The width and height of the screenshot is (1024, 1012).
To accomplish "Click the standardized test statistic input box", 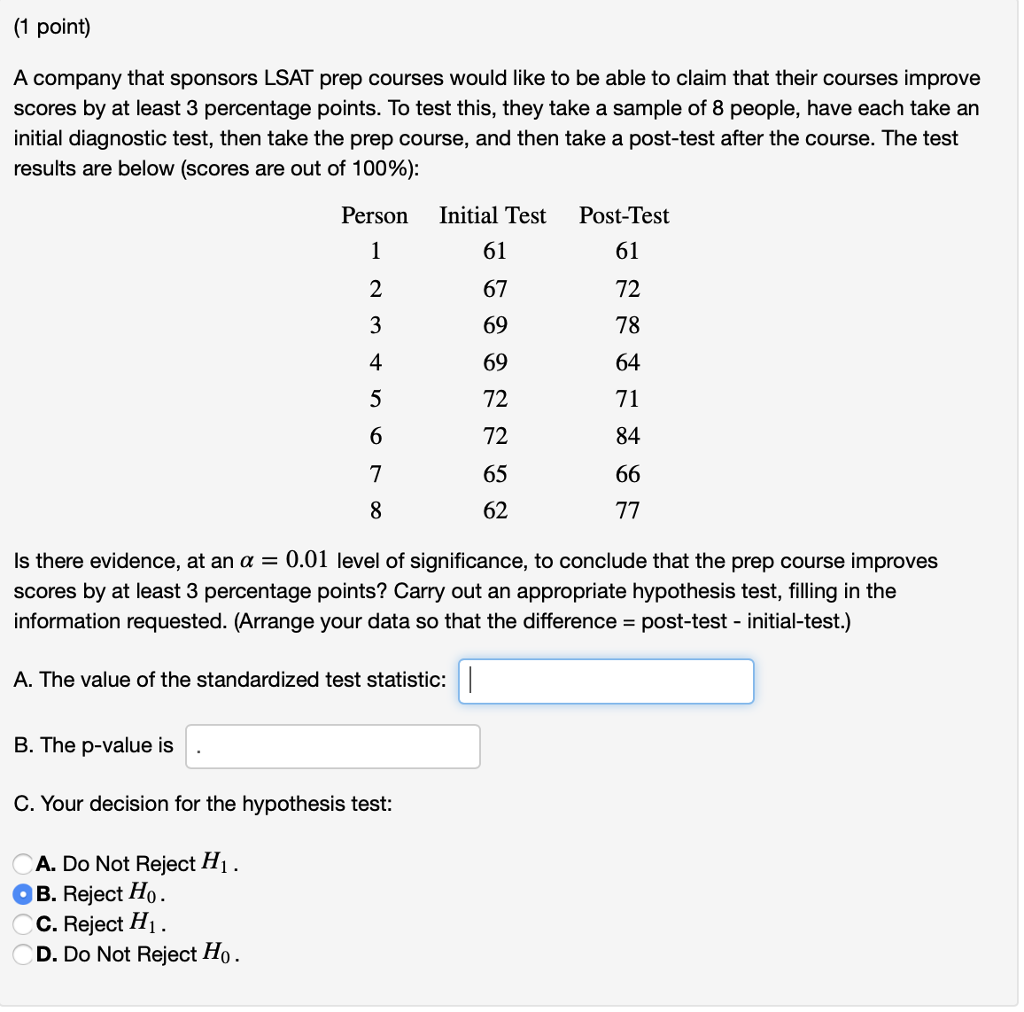I will (x=605, y=681).
